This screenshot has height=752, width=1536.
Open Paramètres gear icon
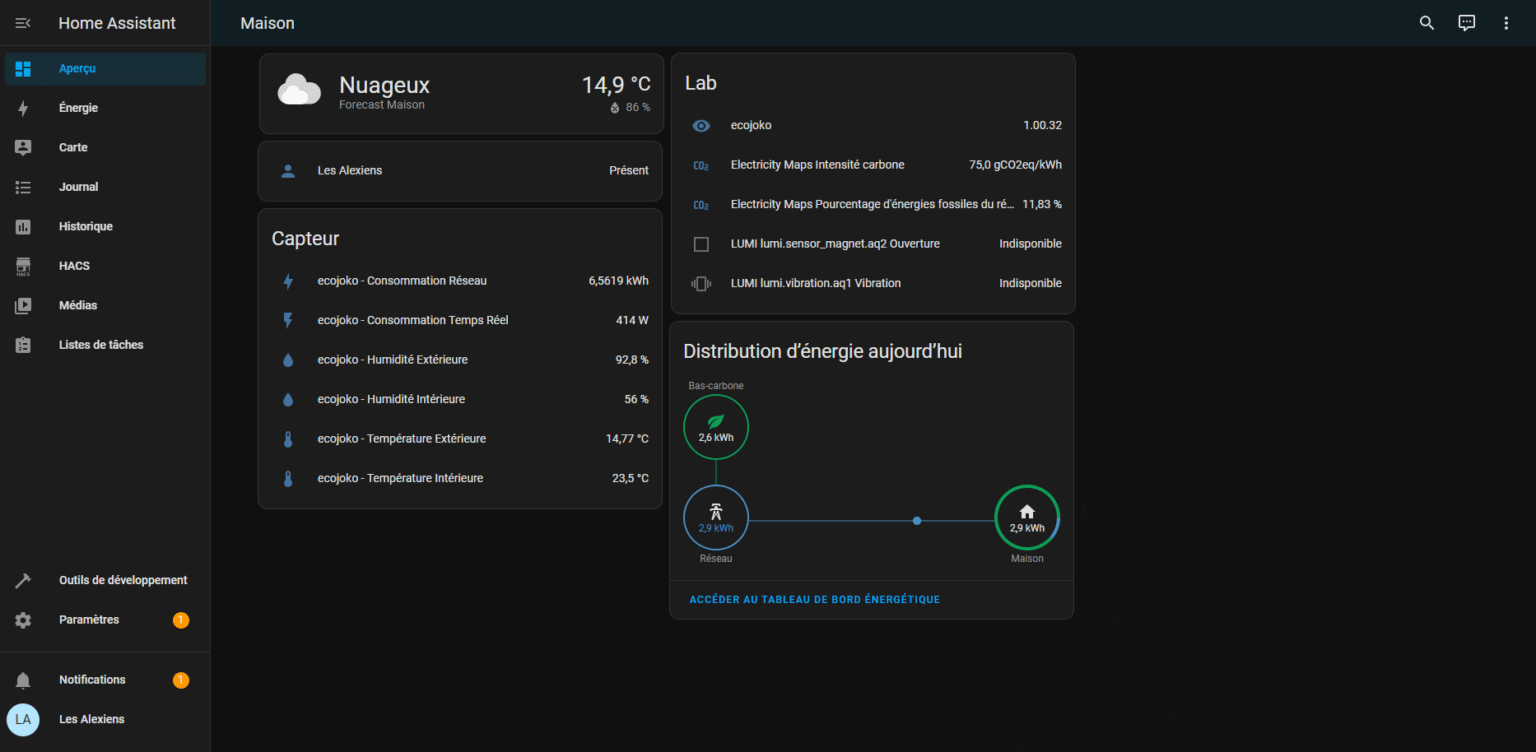[x=23, y=620]
